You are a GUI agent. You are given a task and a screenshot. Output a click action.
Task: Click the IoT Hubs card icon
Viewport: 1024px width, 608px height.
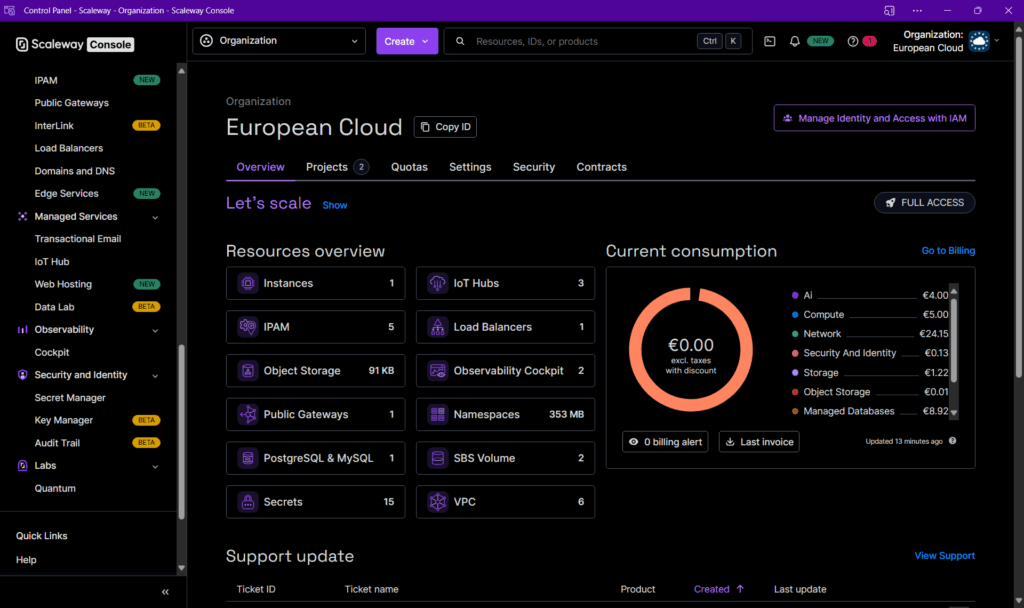[438, 283]
